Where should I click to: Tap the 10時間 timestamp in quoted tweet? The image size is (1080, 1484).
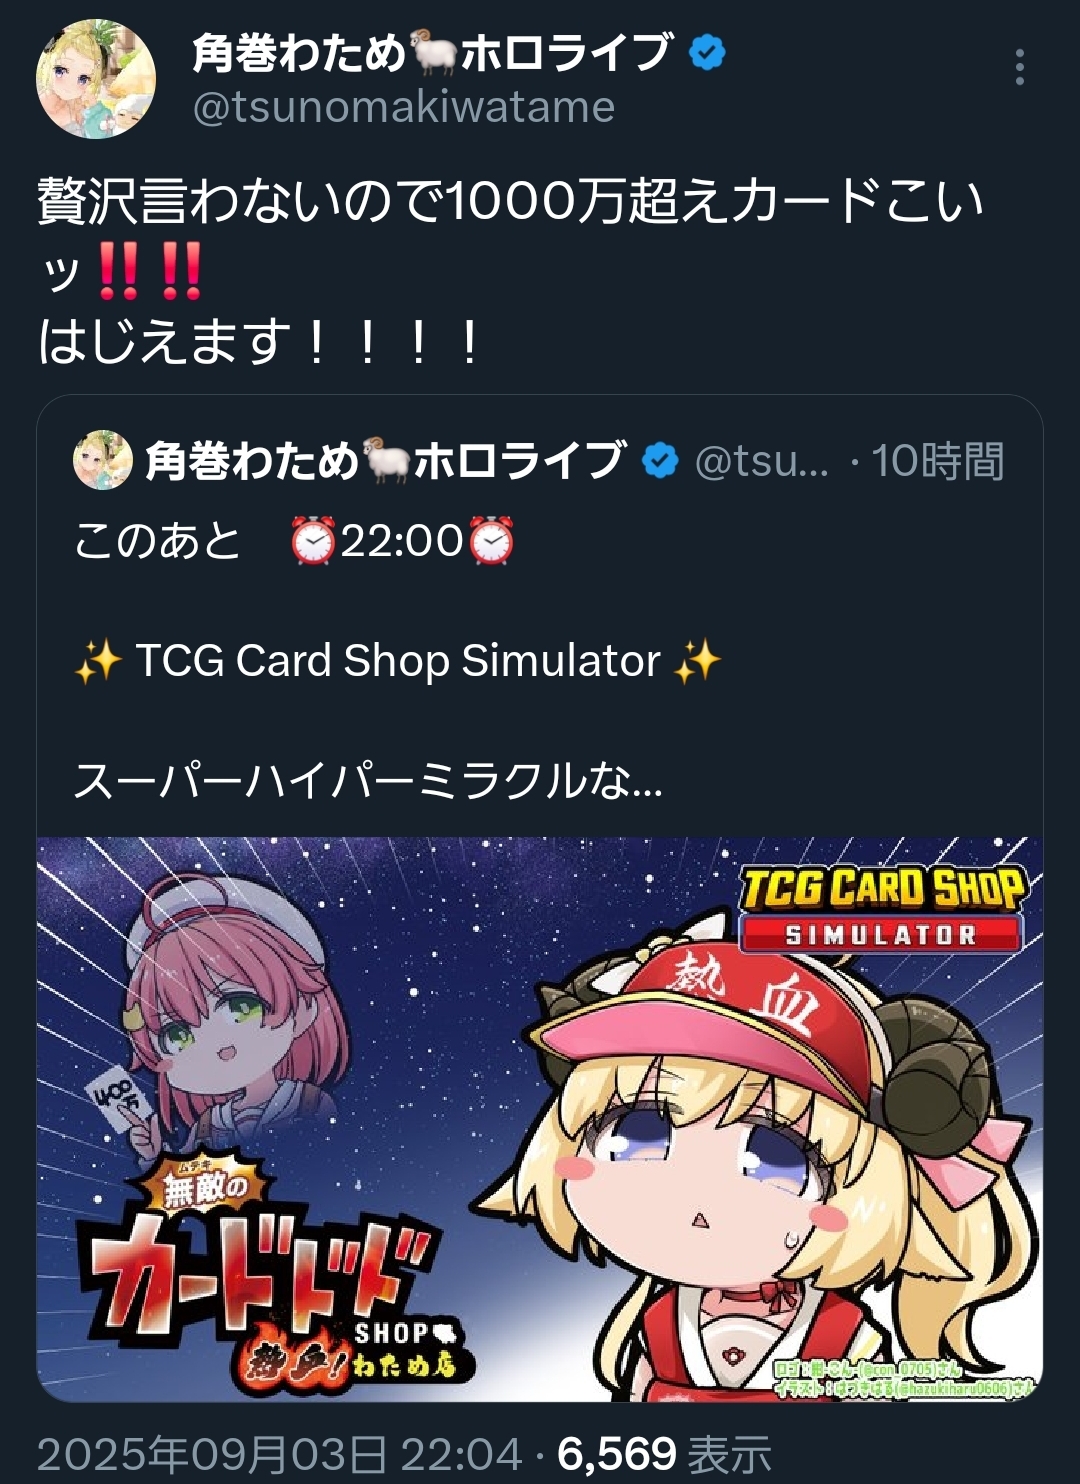pyautogui.click(x=937, y=461)
